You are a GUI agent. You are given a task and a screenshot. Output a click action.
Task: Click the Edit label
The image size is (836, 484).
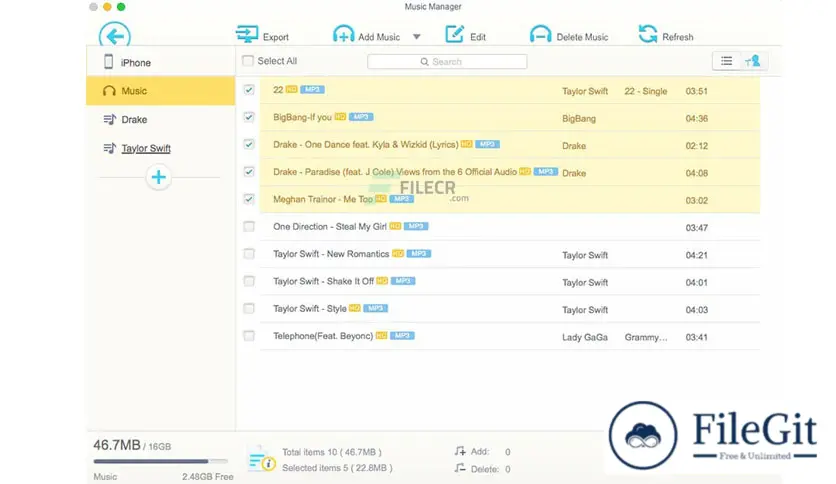478,37
